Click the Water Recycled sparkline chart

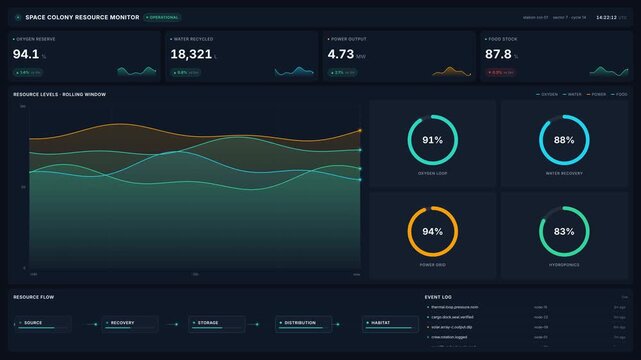294,71
